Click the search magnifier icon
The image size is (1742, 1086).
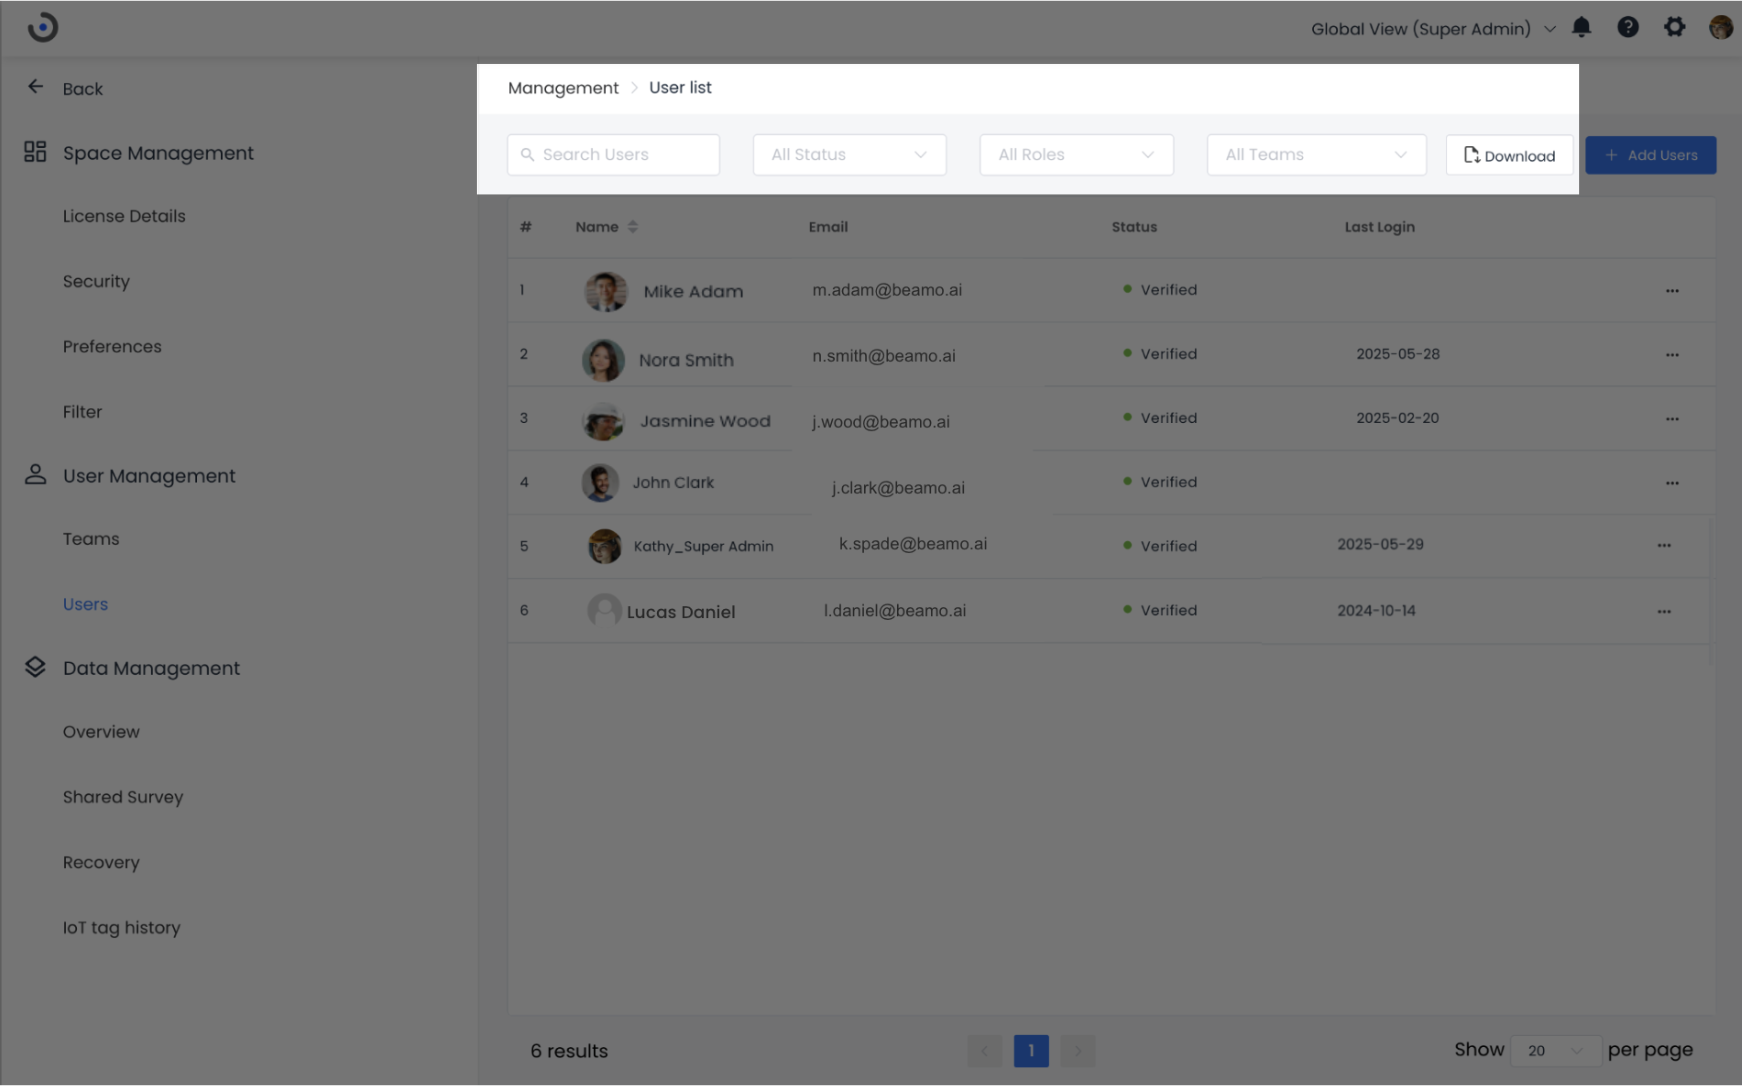click(x=527, y=155)
